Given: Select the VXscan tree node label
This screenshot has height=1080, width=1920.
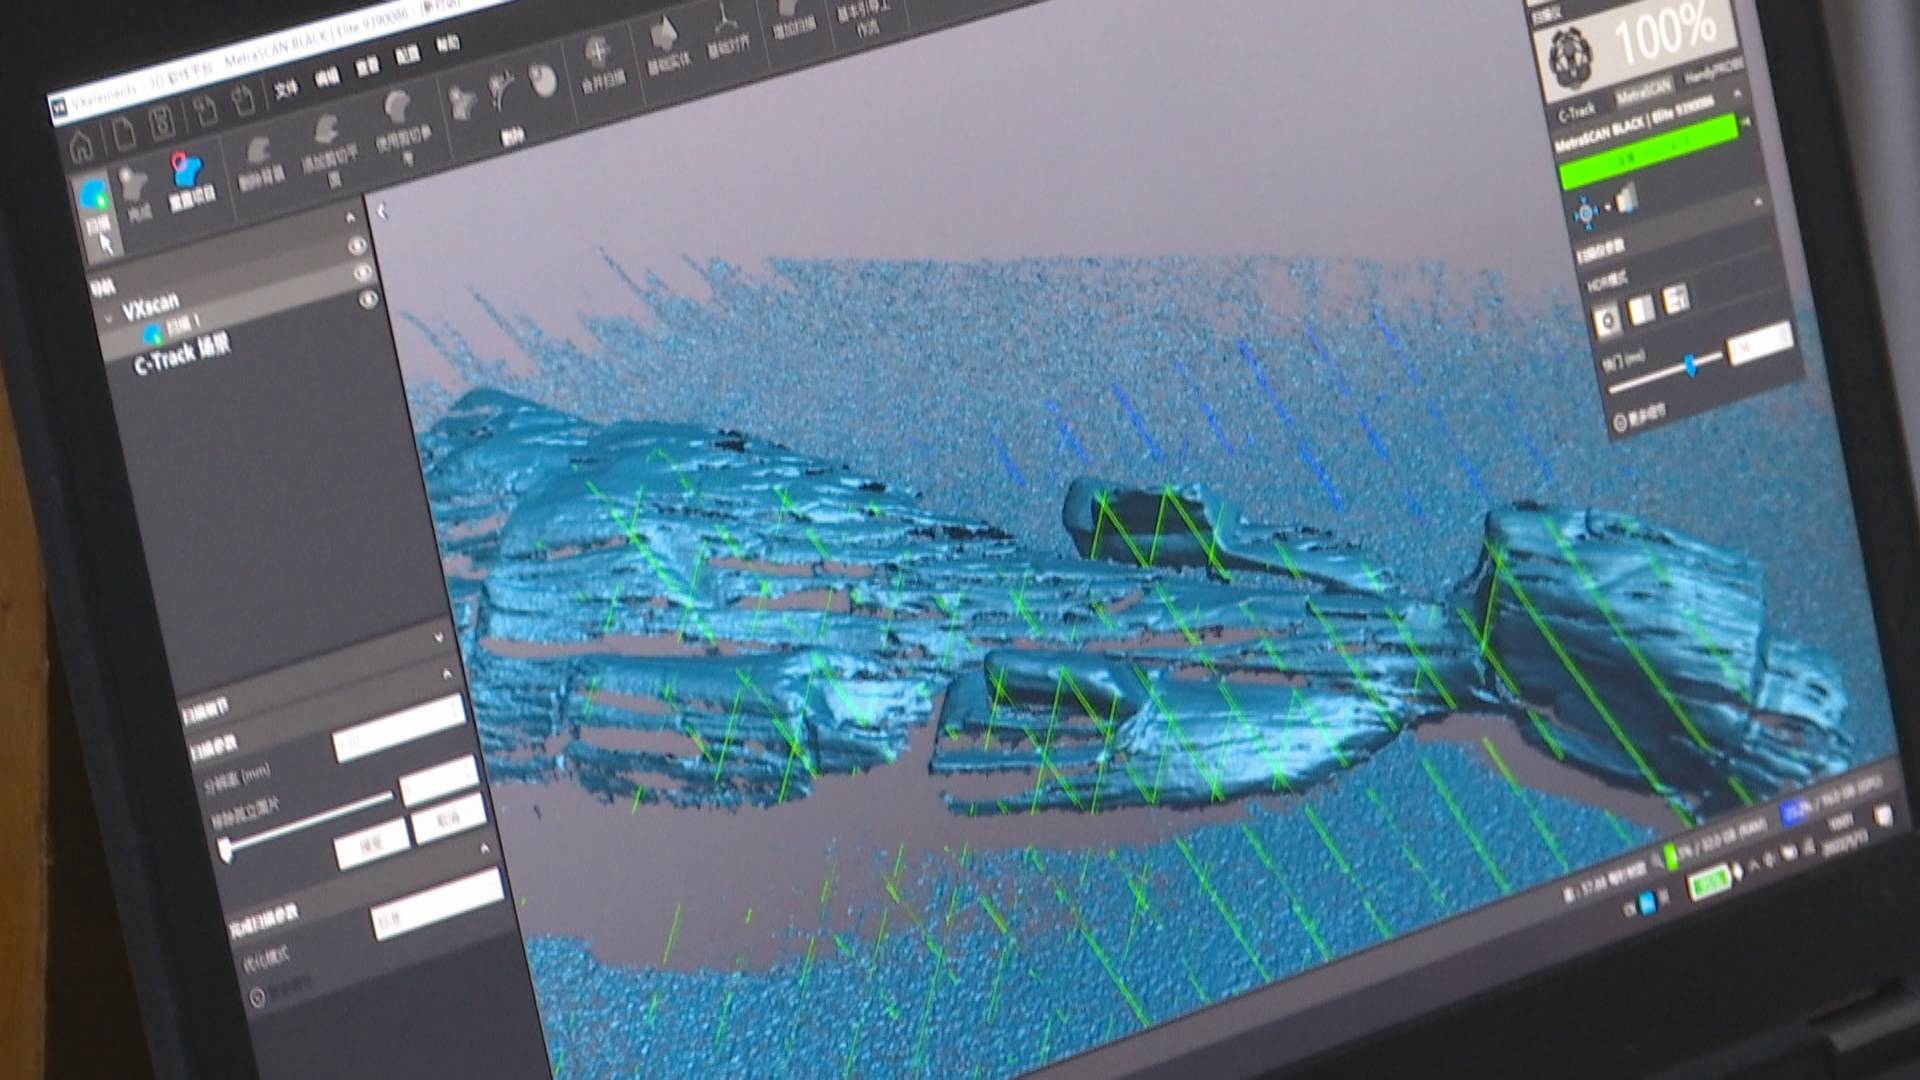Looking at the screenshot, I should pyautogui.click(x=150, y=306).
